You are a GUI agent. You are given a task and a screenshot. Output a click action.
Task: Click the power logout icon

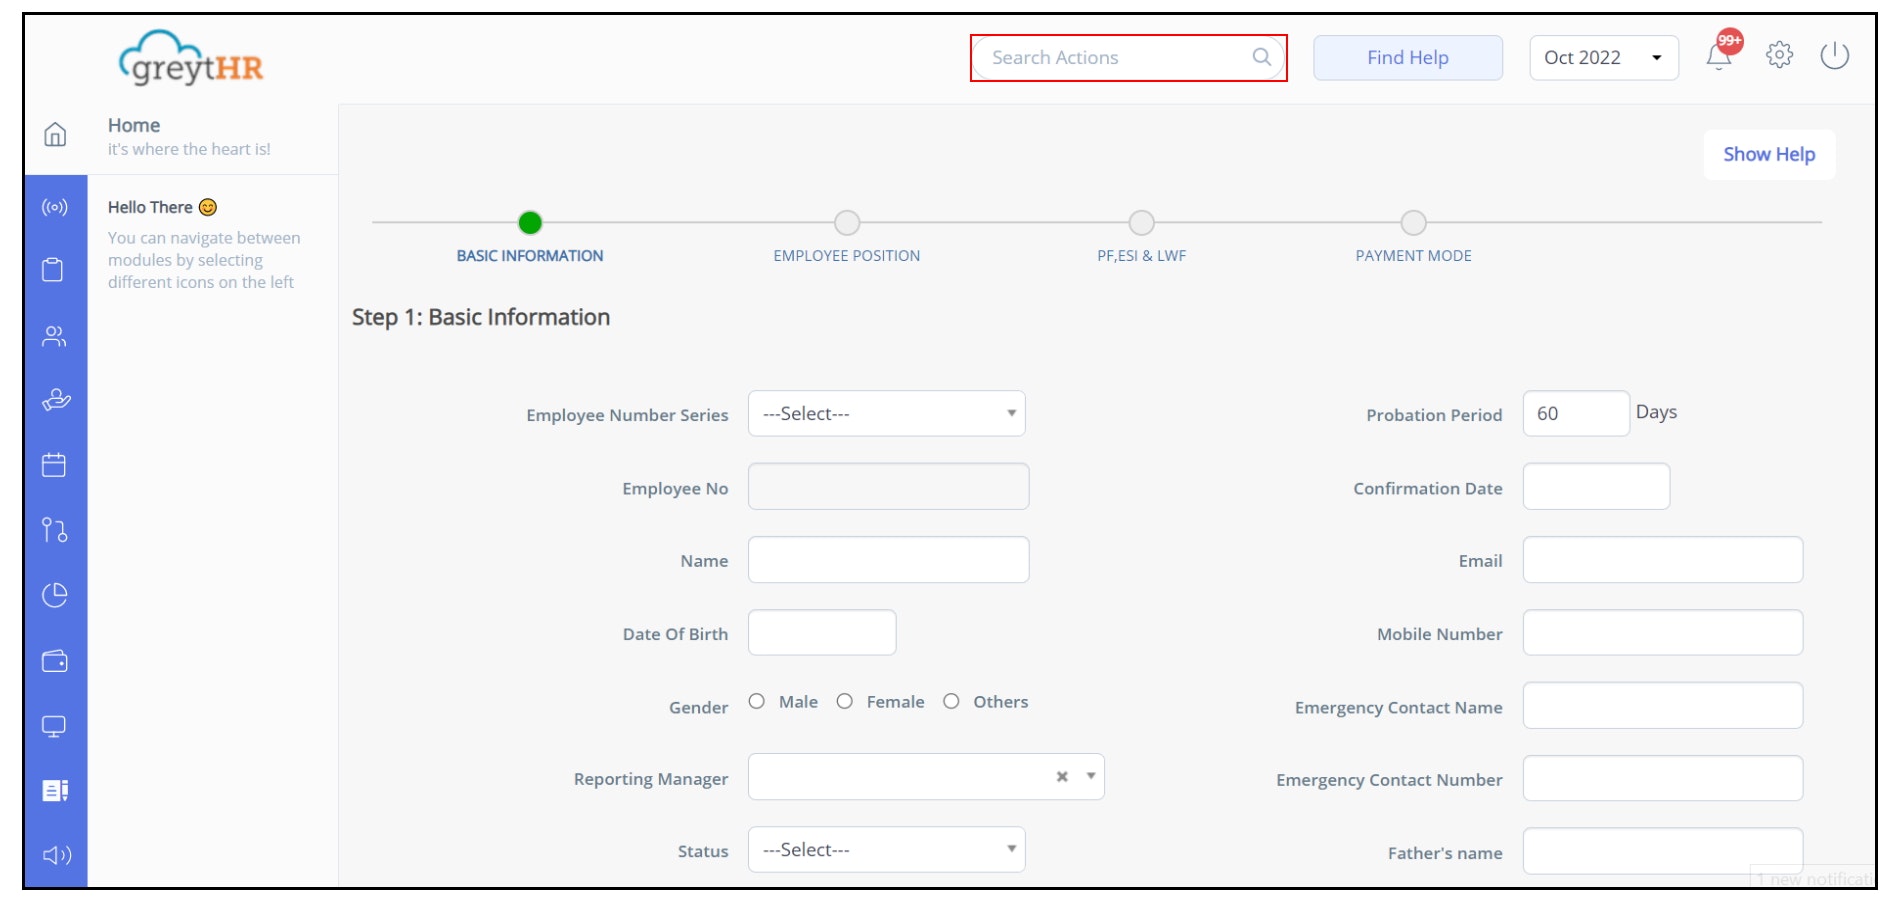(x=1834, y=55)
